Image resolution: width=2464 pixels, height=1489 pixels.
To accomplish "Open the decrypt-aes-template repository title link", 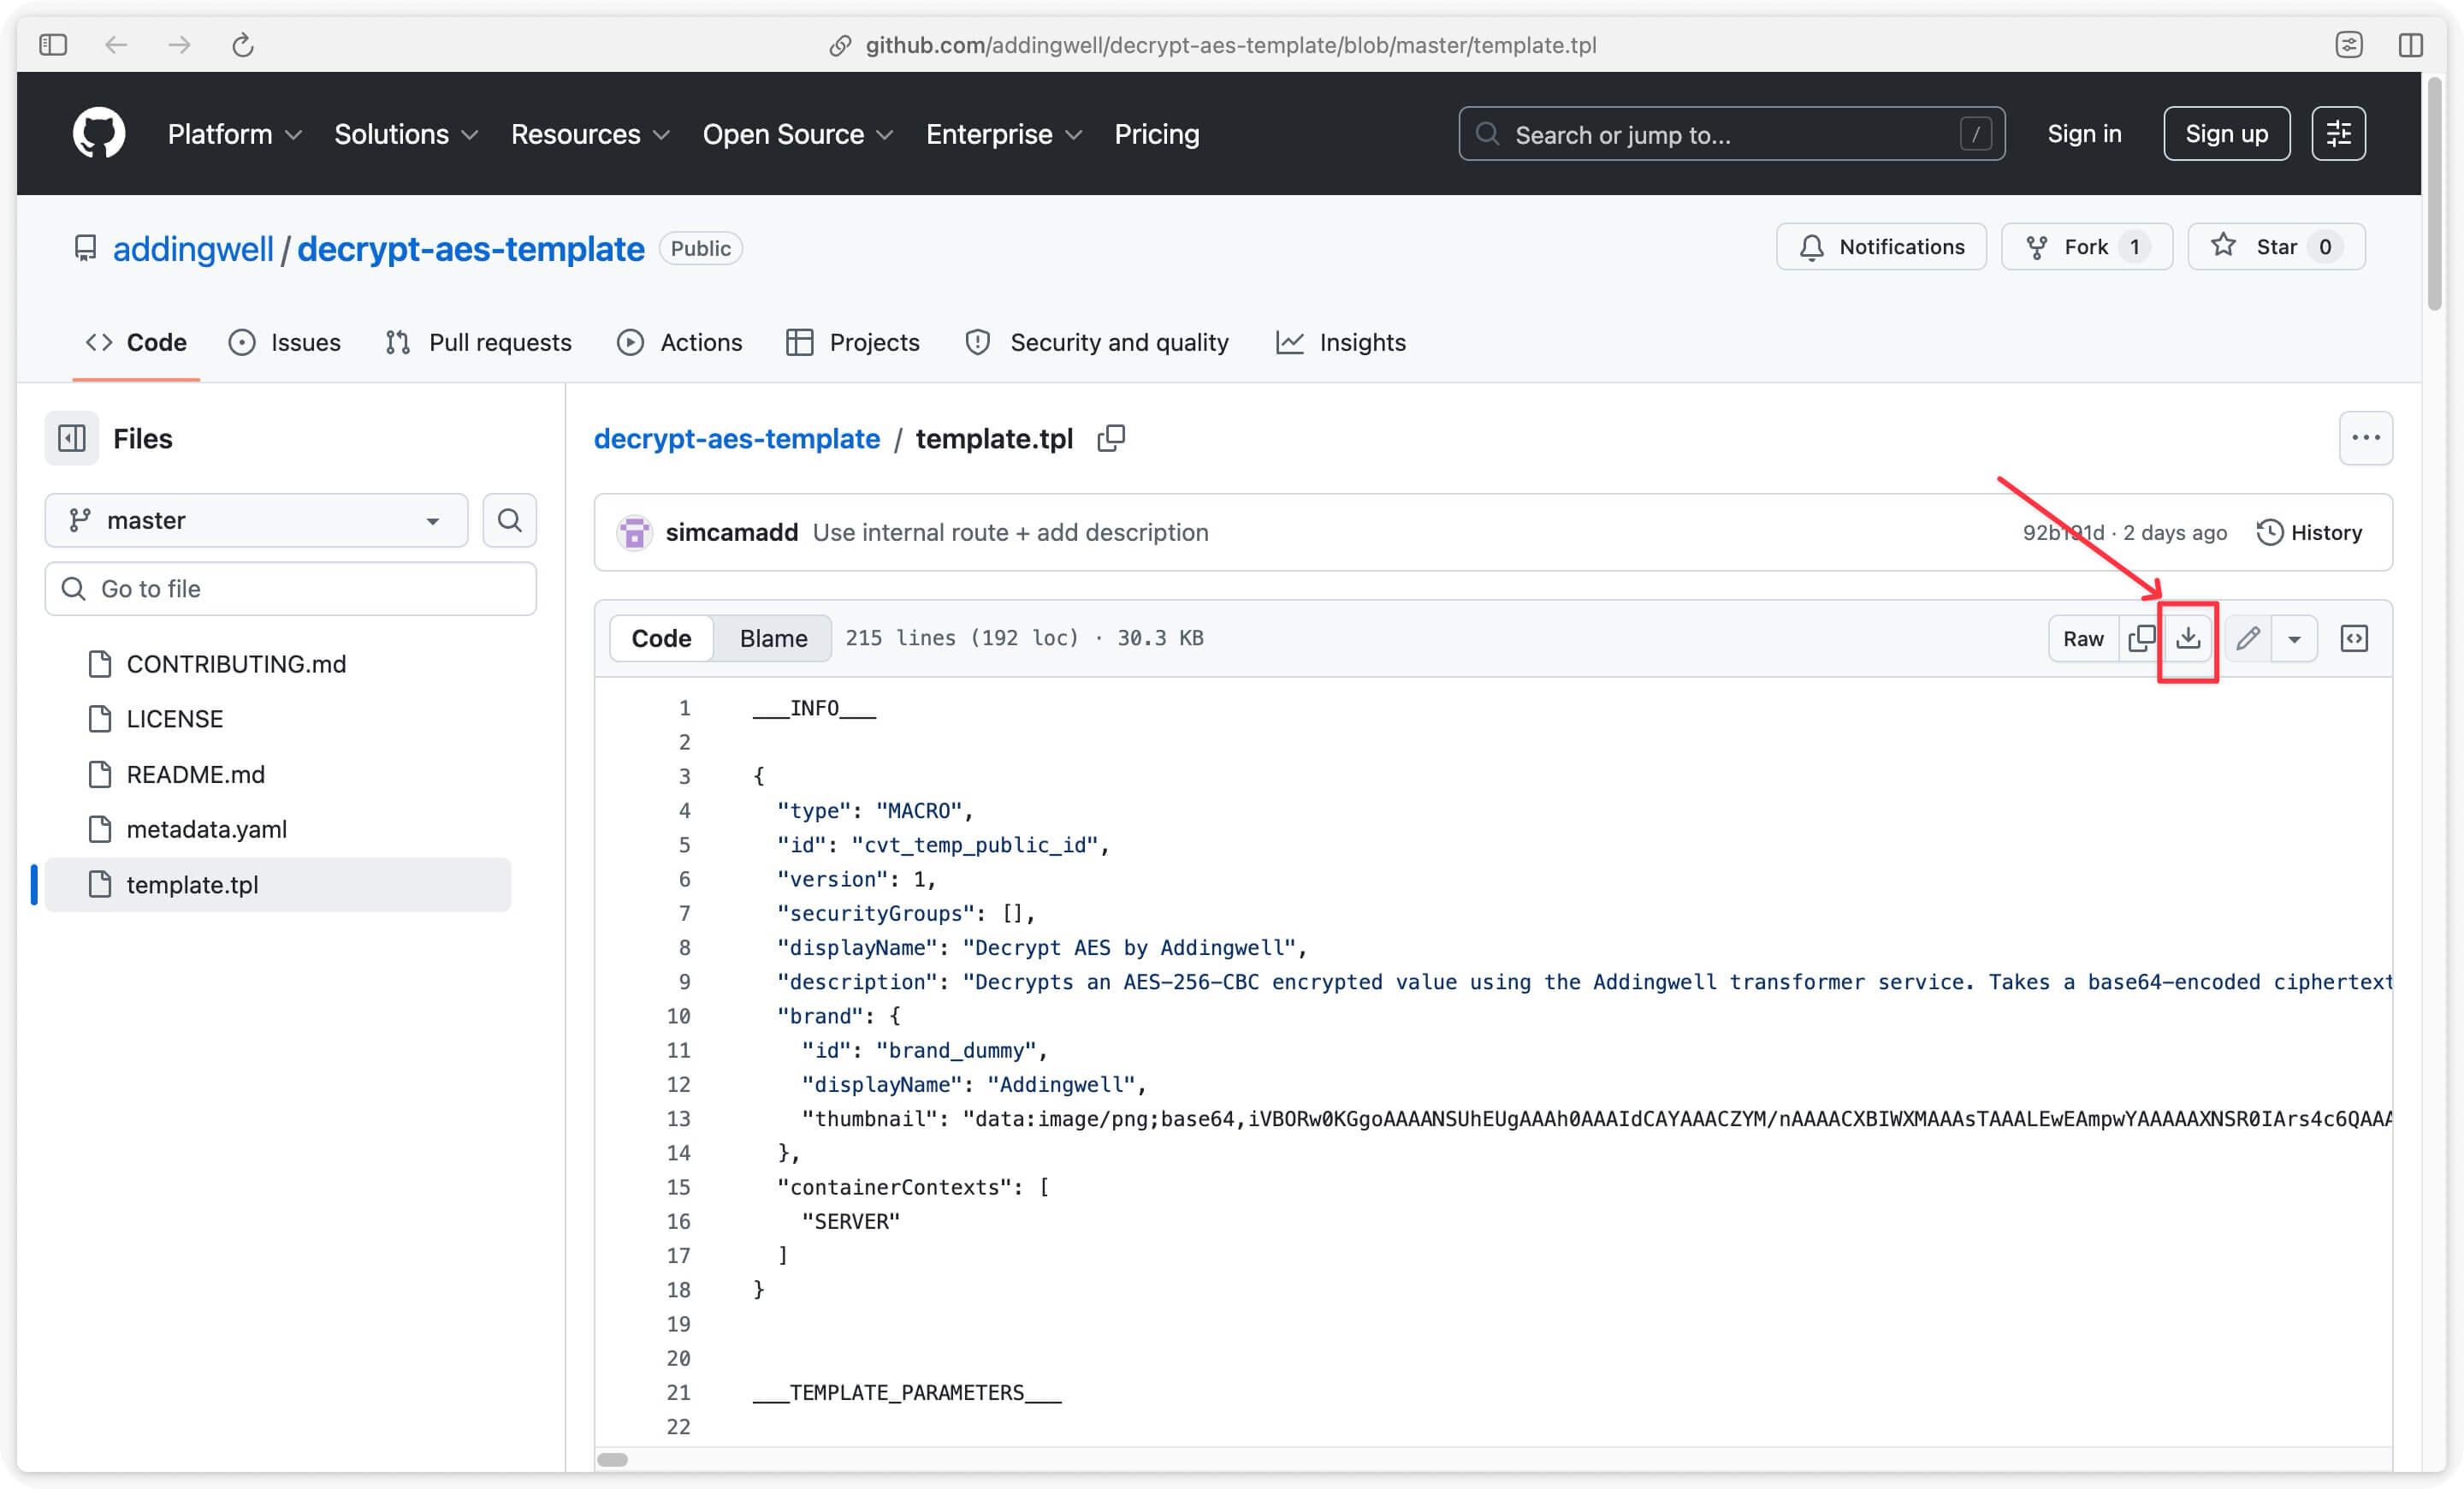I will (x=471, y=249).
